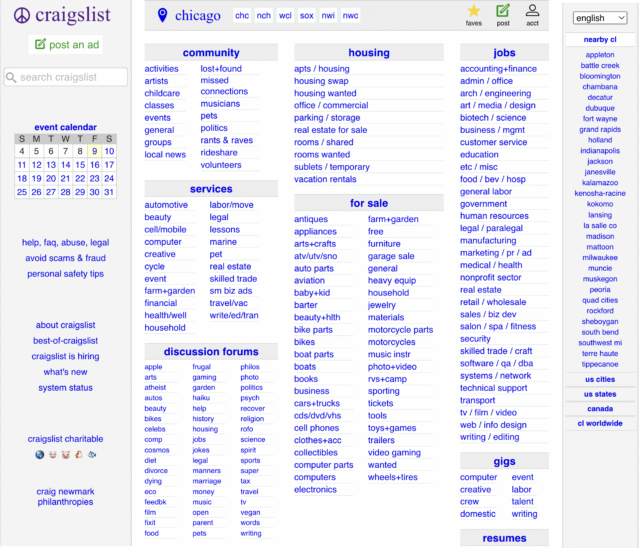Image resolution: width=640 pixels, height=548 pixels.
Task: Open the acct person icon
Action: click(x=532, y=11)
